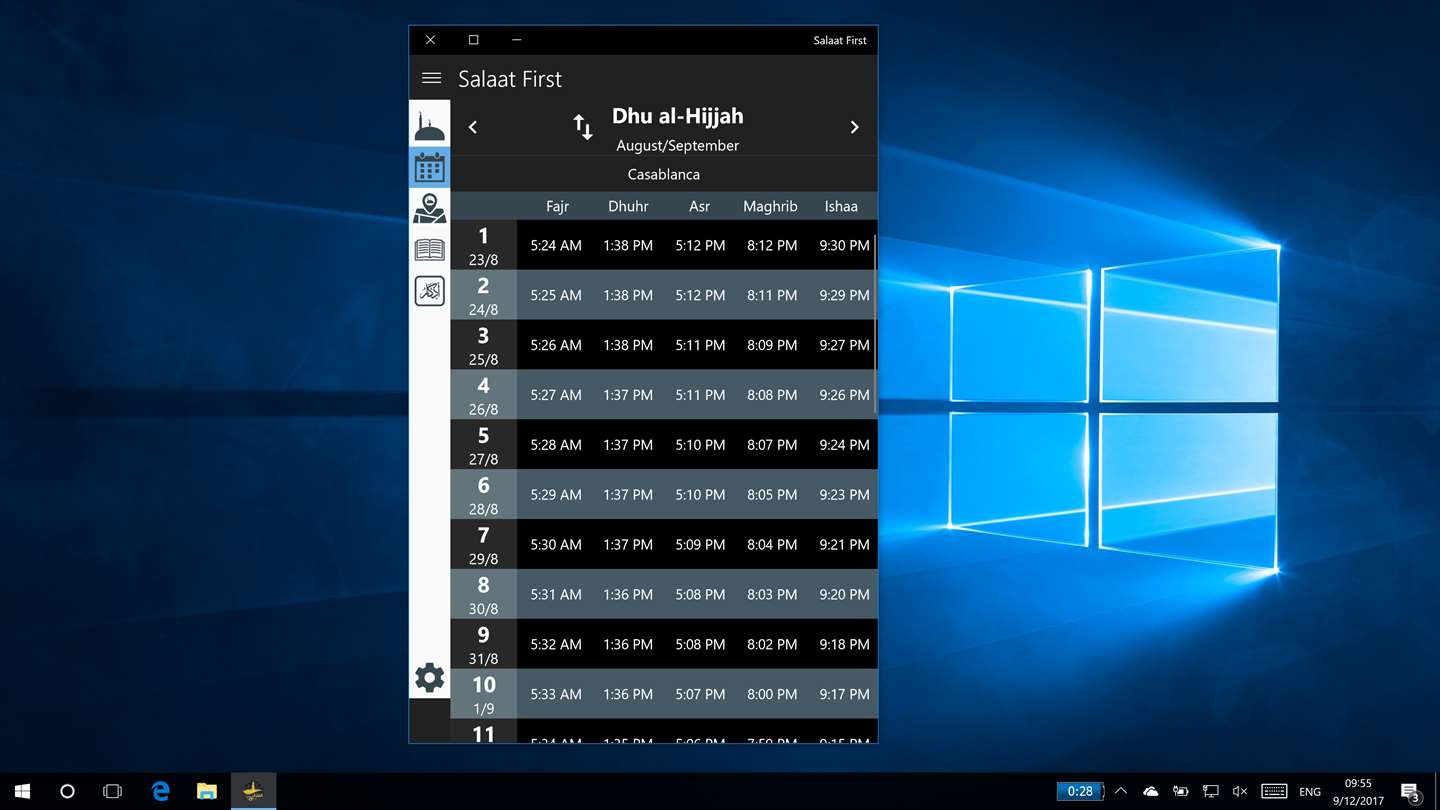Click the 9:21 PM Ishaa time
Screen dimensions: 1440x810
click(844, 544)
